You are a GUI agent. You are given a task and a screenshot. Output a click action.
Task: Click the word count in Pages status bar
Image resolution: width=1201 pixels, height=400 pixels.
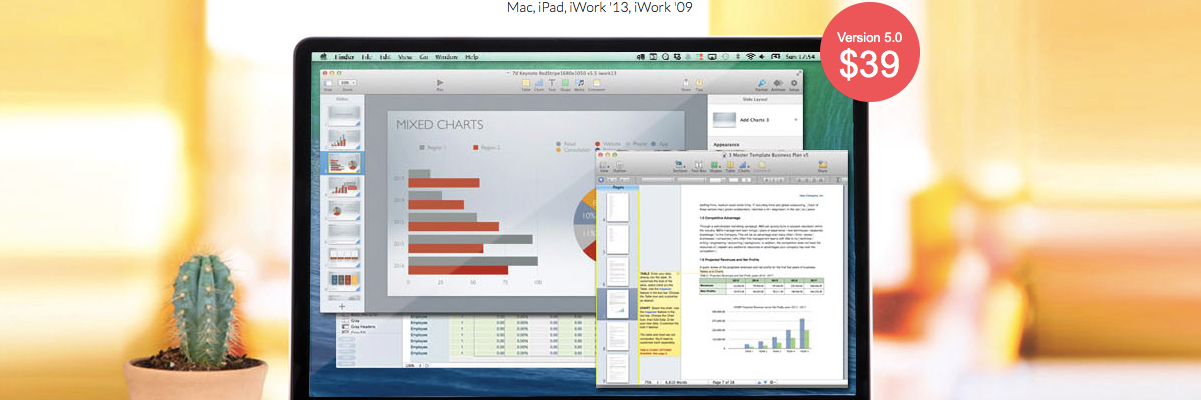pyautogui.click(x=674, y=382)
